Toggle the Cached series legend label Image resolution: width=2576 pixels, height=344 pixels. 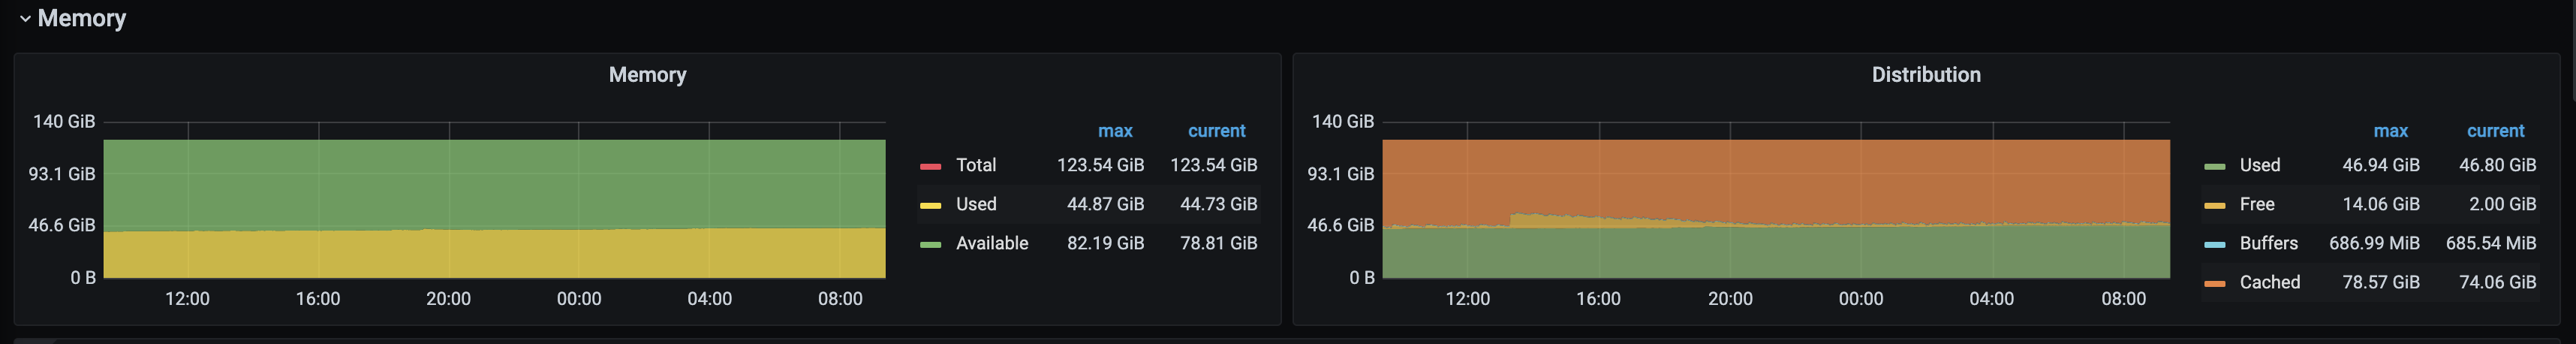click(2269, 282)
